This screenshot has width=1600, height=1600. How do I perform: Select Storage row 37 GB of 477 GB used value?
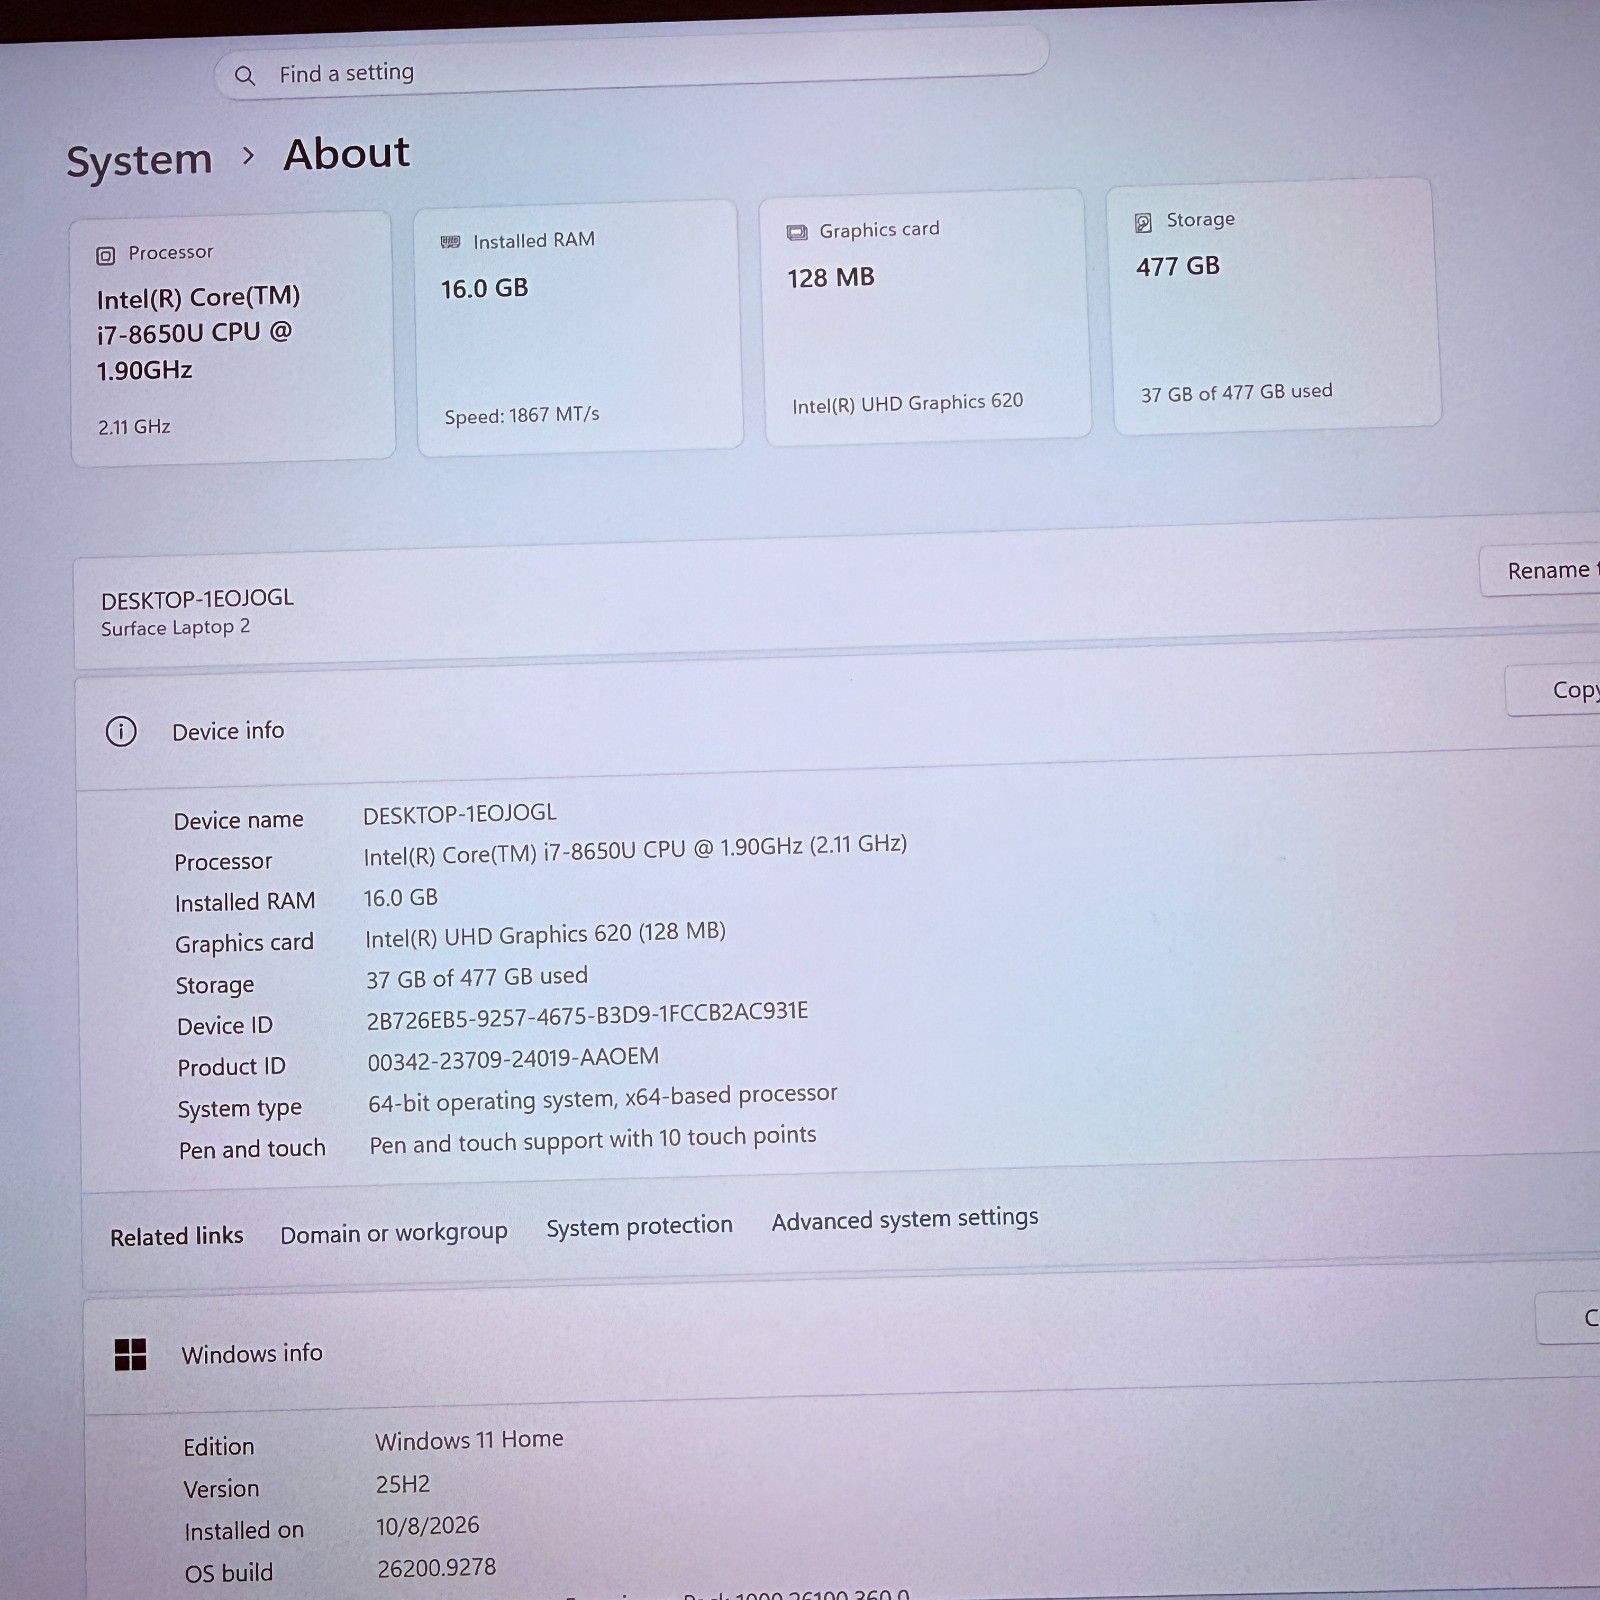point(477,977)
